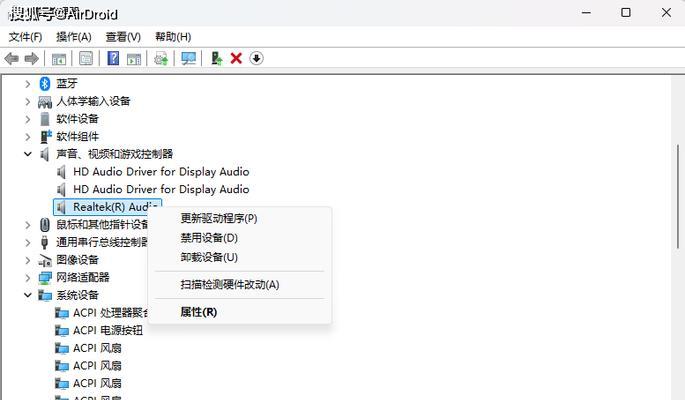
Task: Click the folder icon beside 系统设备
Action: tap(45, 296)
